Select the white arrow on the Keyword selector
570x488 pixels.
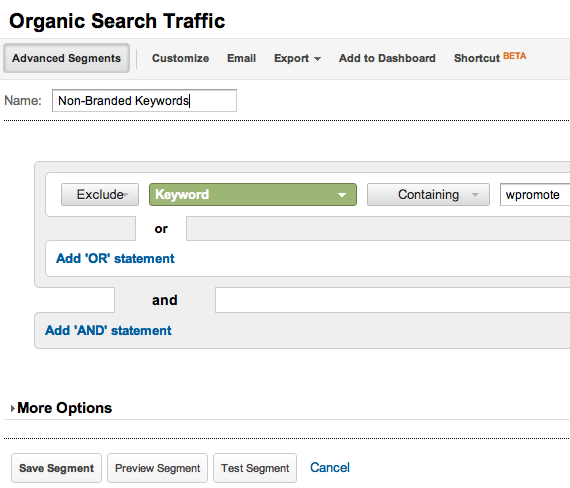tap(342, 195)
